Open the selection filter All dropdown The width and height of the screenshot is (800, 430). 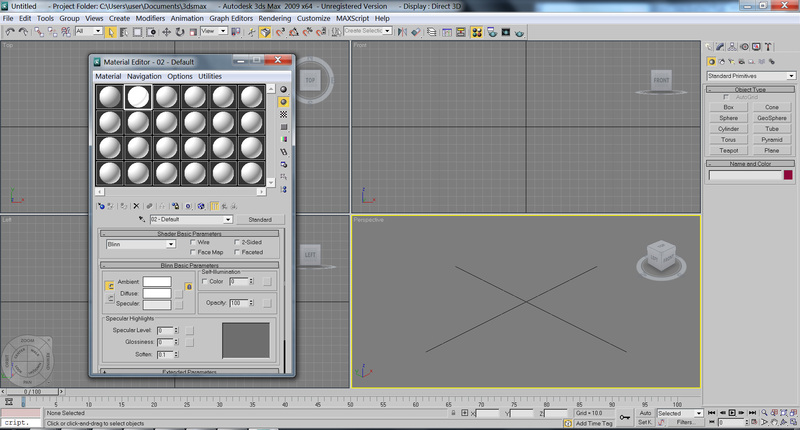[x=88, y=32]
